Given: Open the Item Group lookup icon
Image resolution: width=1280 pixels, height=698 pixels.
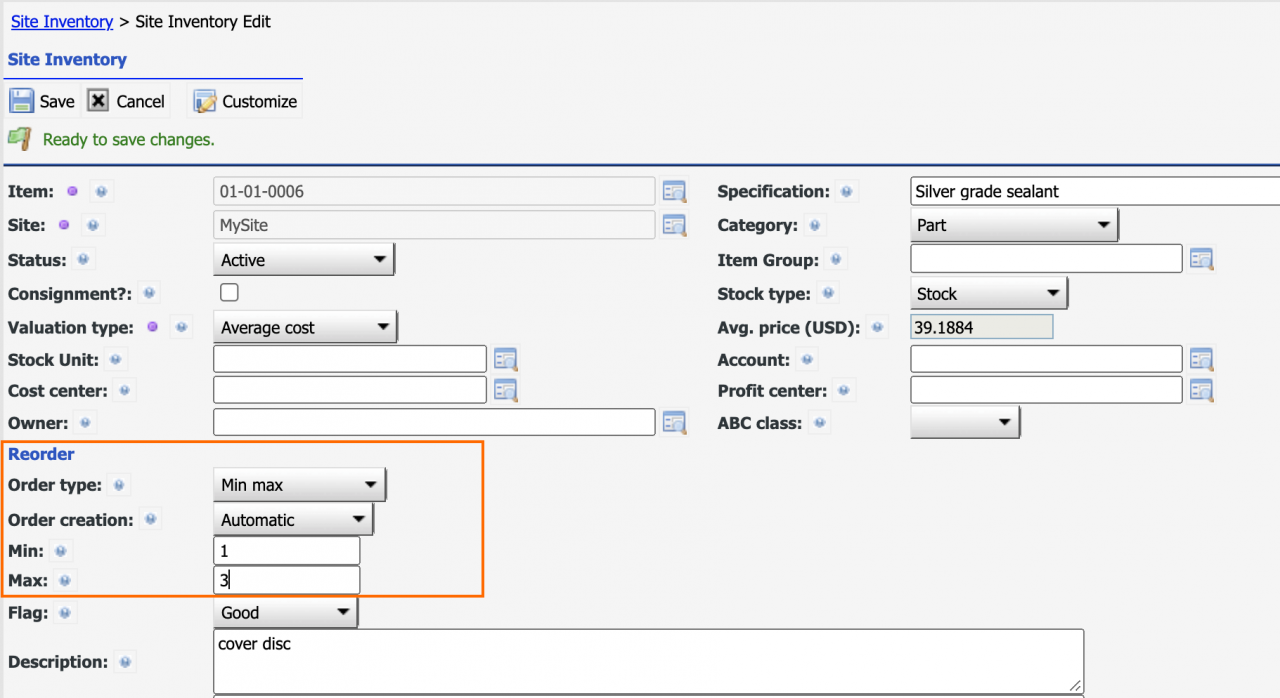Looking at the screenshot, I should click(x=1201, y=259).
